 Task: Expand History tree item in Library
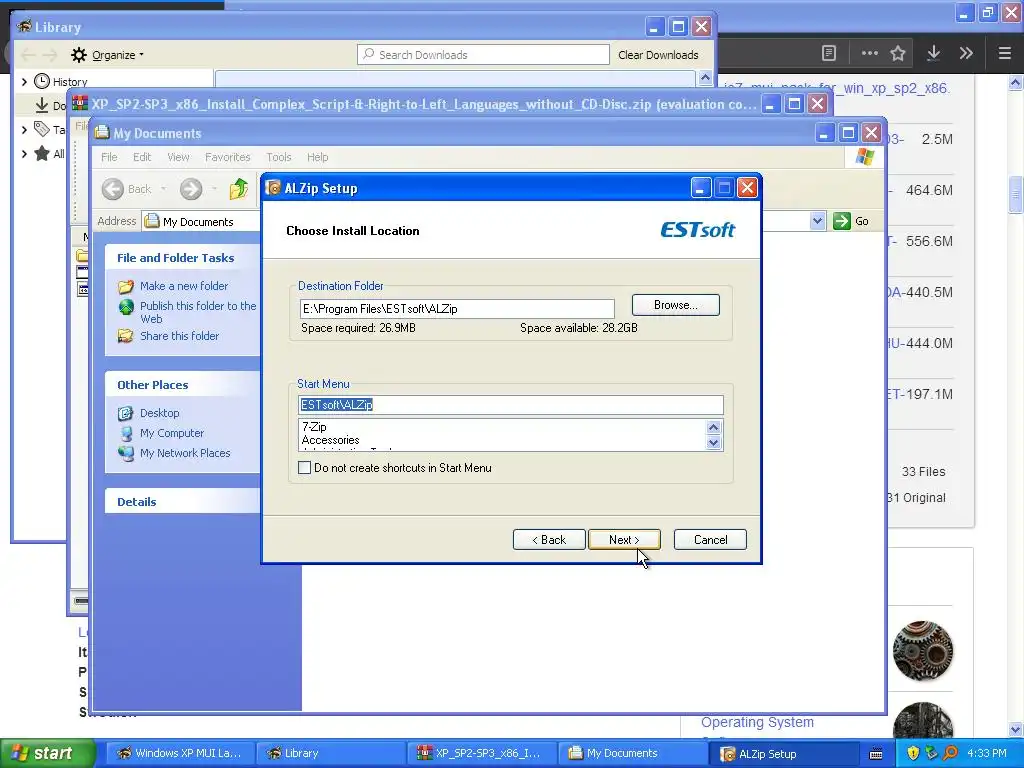click(24, 82)
